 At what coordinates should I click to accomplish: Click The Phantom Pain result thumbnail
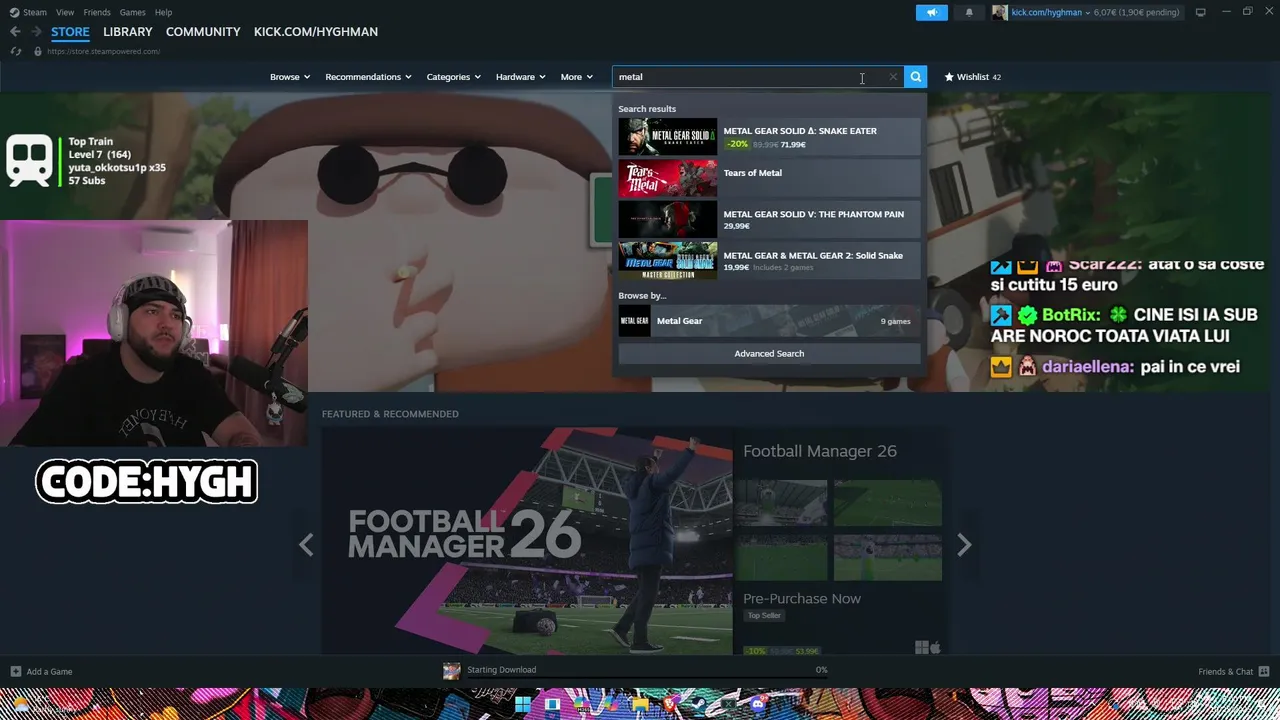(667, 220)
